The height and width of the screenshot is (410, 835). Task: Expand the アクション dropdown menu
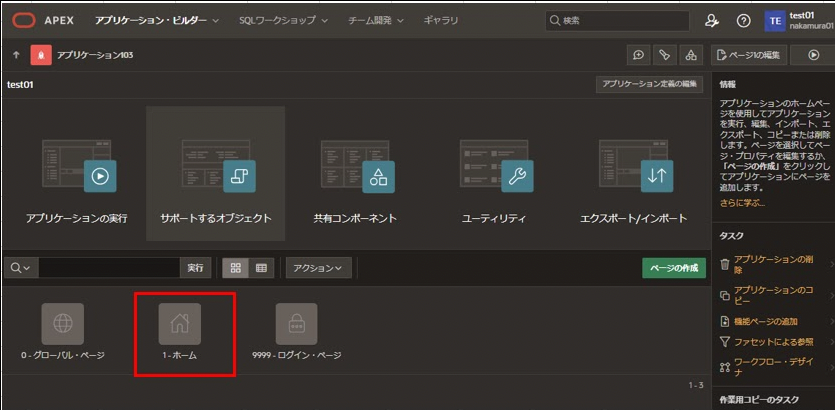(319, 268)
